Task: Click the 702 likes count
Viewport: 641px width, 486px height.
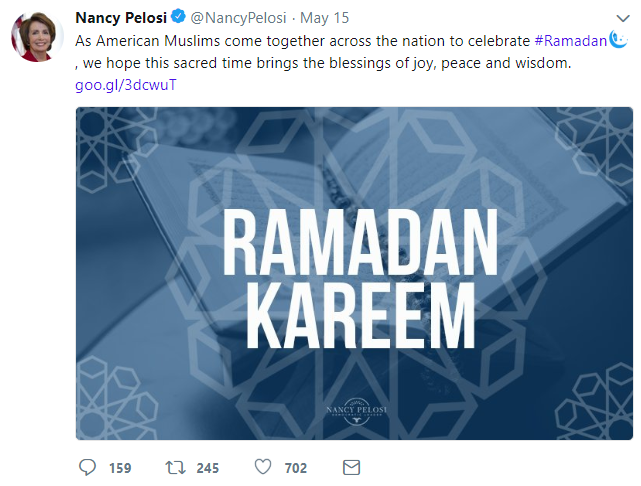Action: [x=296, y=468]
